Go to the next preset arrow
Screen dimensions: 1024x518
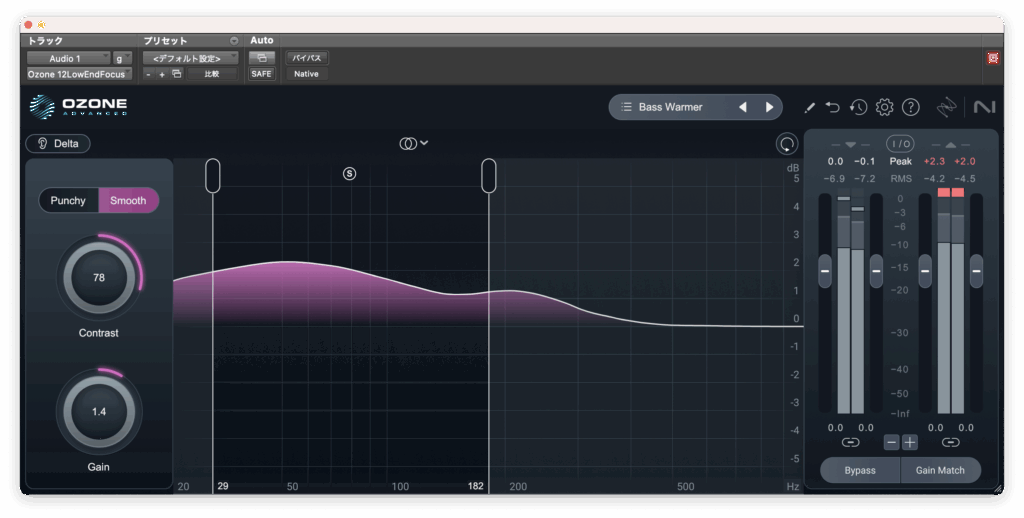tap(769, 107)
